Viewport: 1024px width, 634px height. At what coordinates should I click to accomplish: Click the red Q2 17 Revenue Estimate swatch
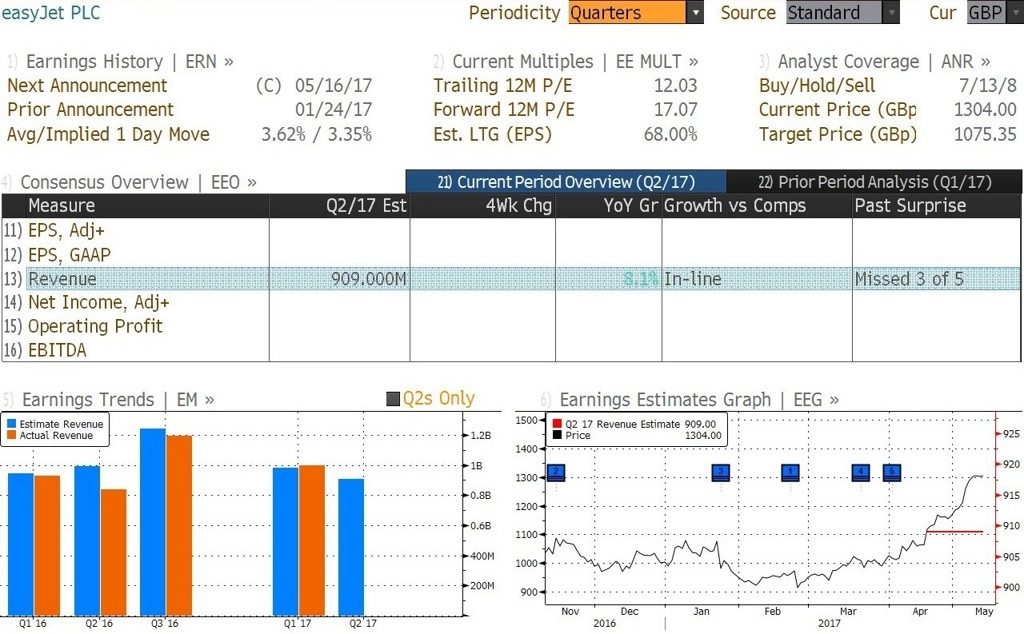pos(557,424)
